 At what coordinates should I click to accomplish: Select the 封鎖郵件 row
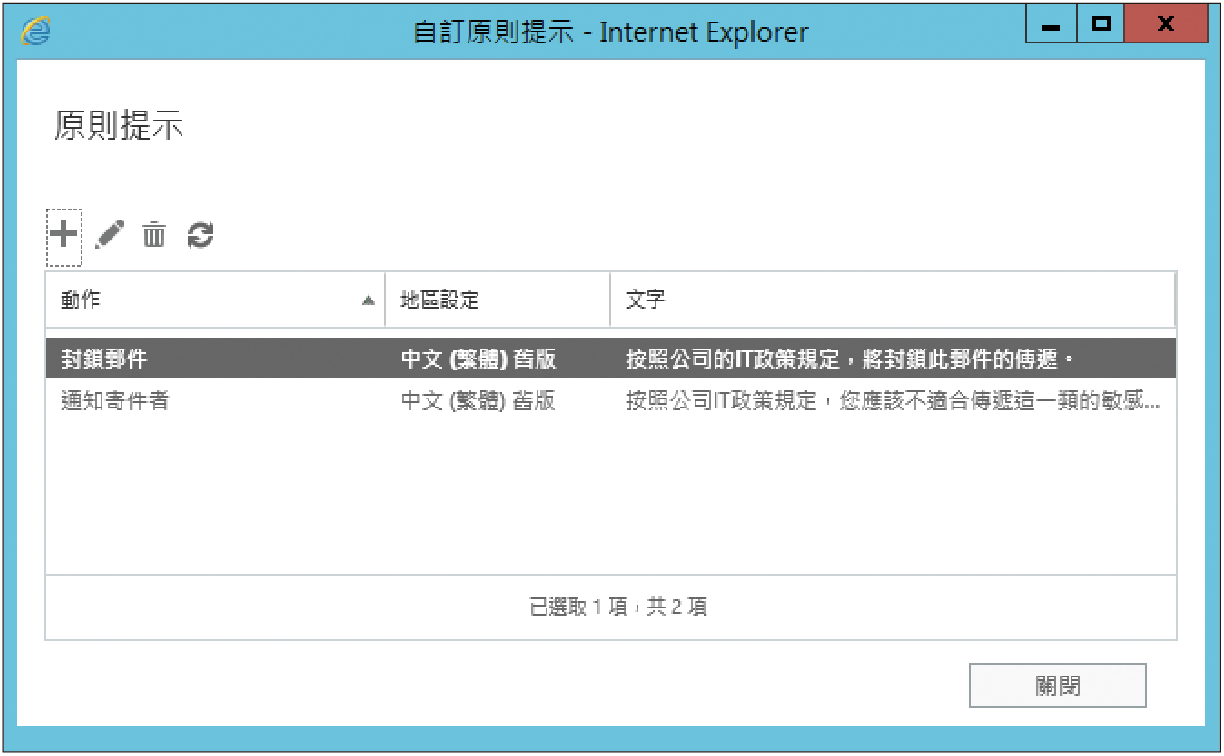104,359
